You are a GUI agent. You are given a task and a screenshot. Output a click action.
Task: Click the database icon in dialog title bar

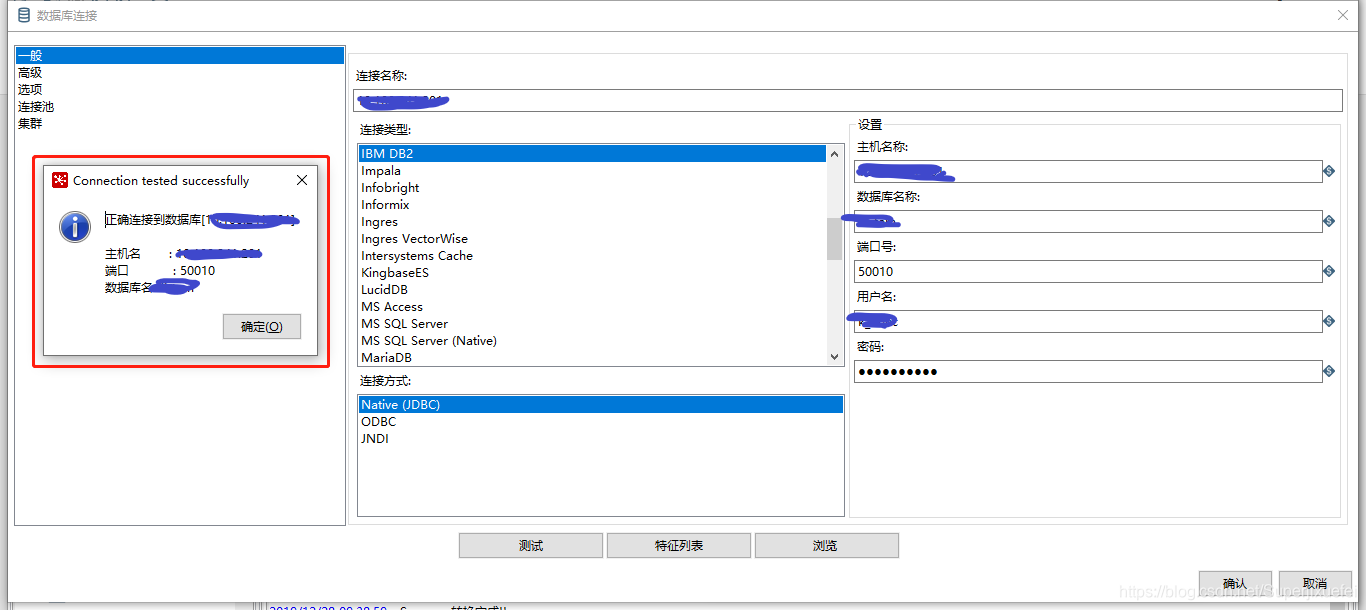tap(24, 15)
